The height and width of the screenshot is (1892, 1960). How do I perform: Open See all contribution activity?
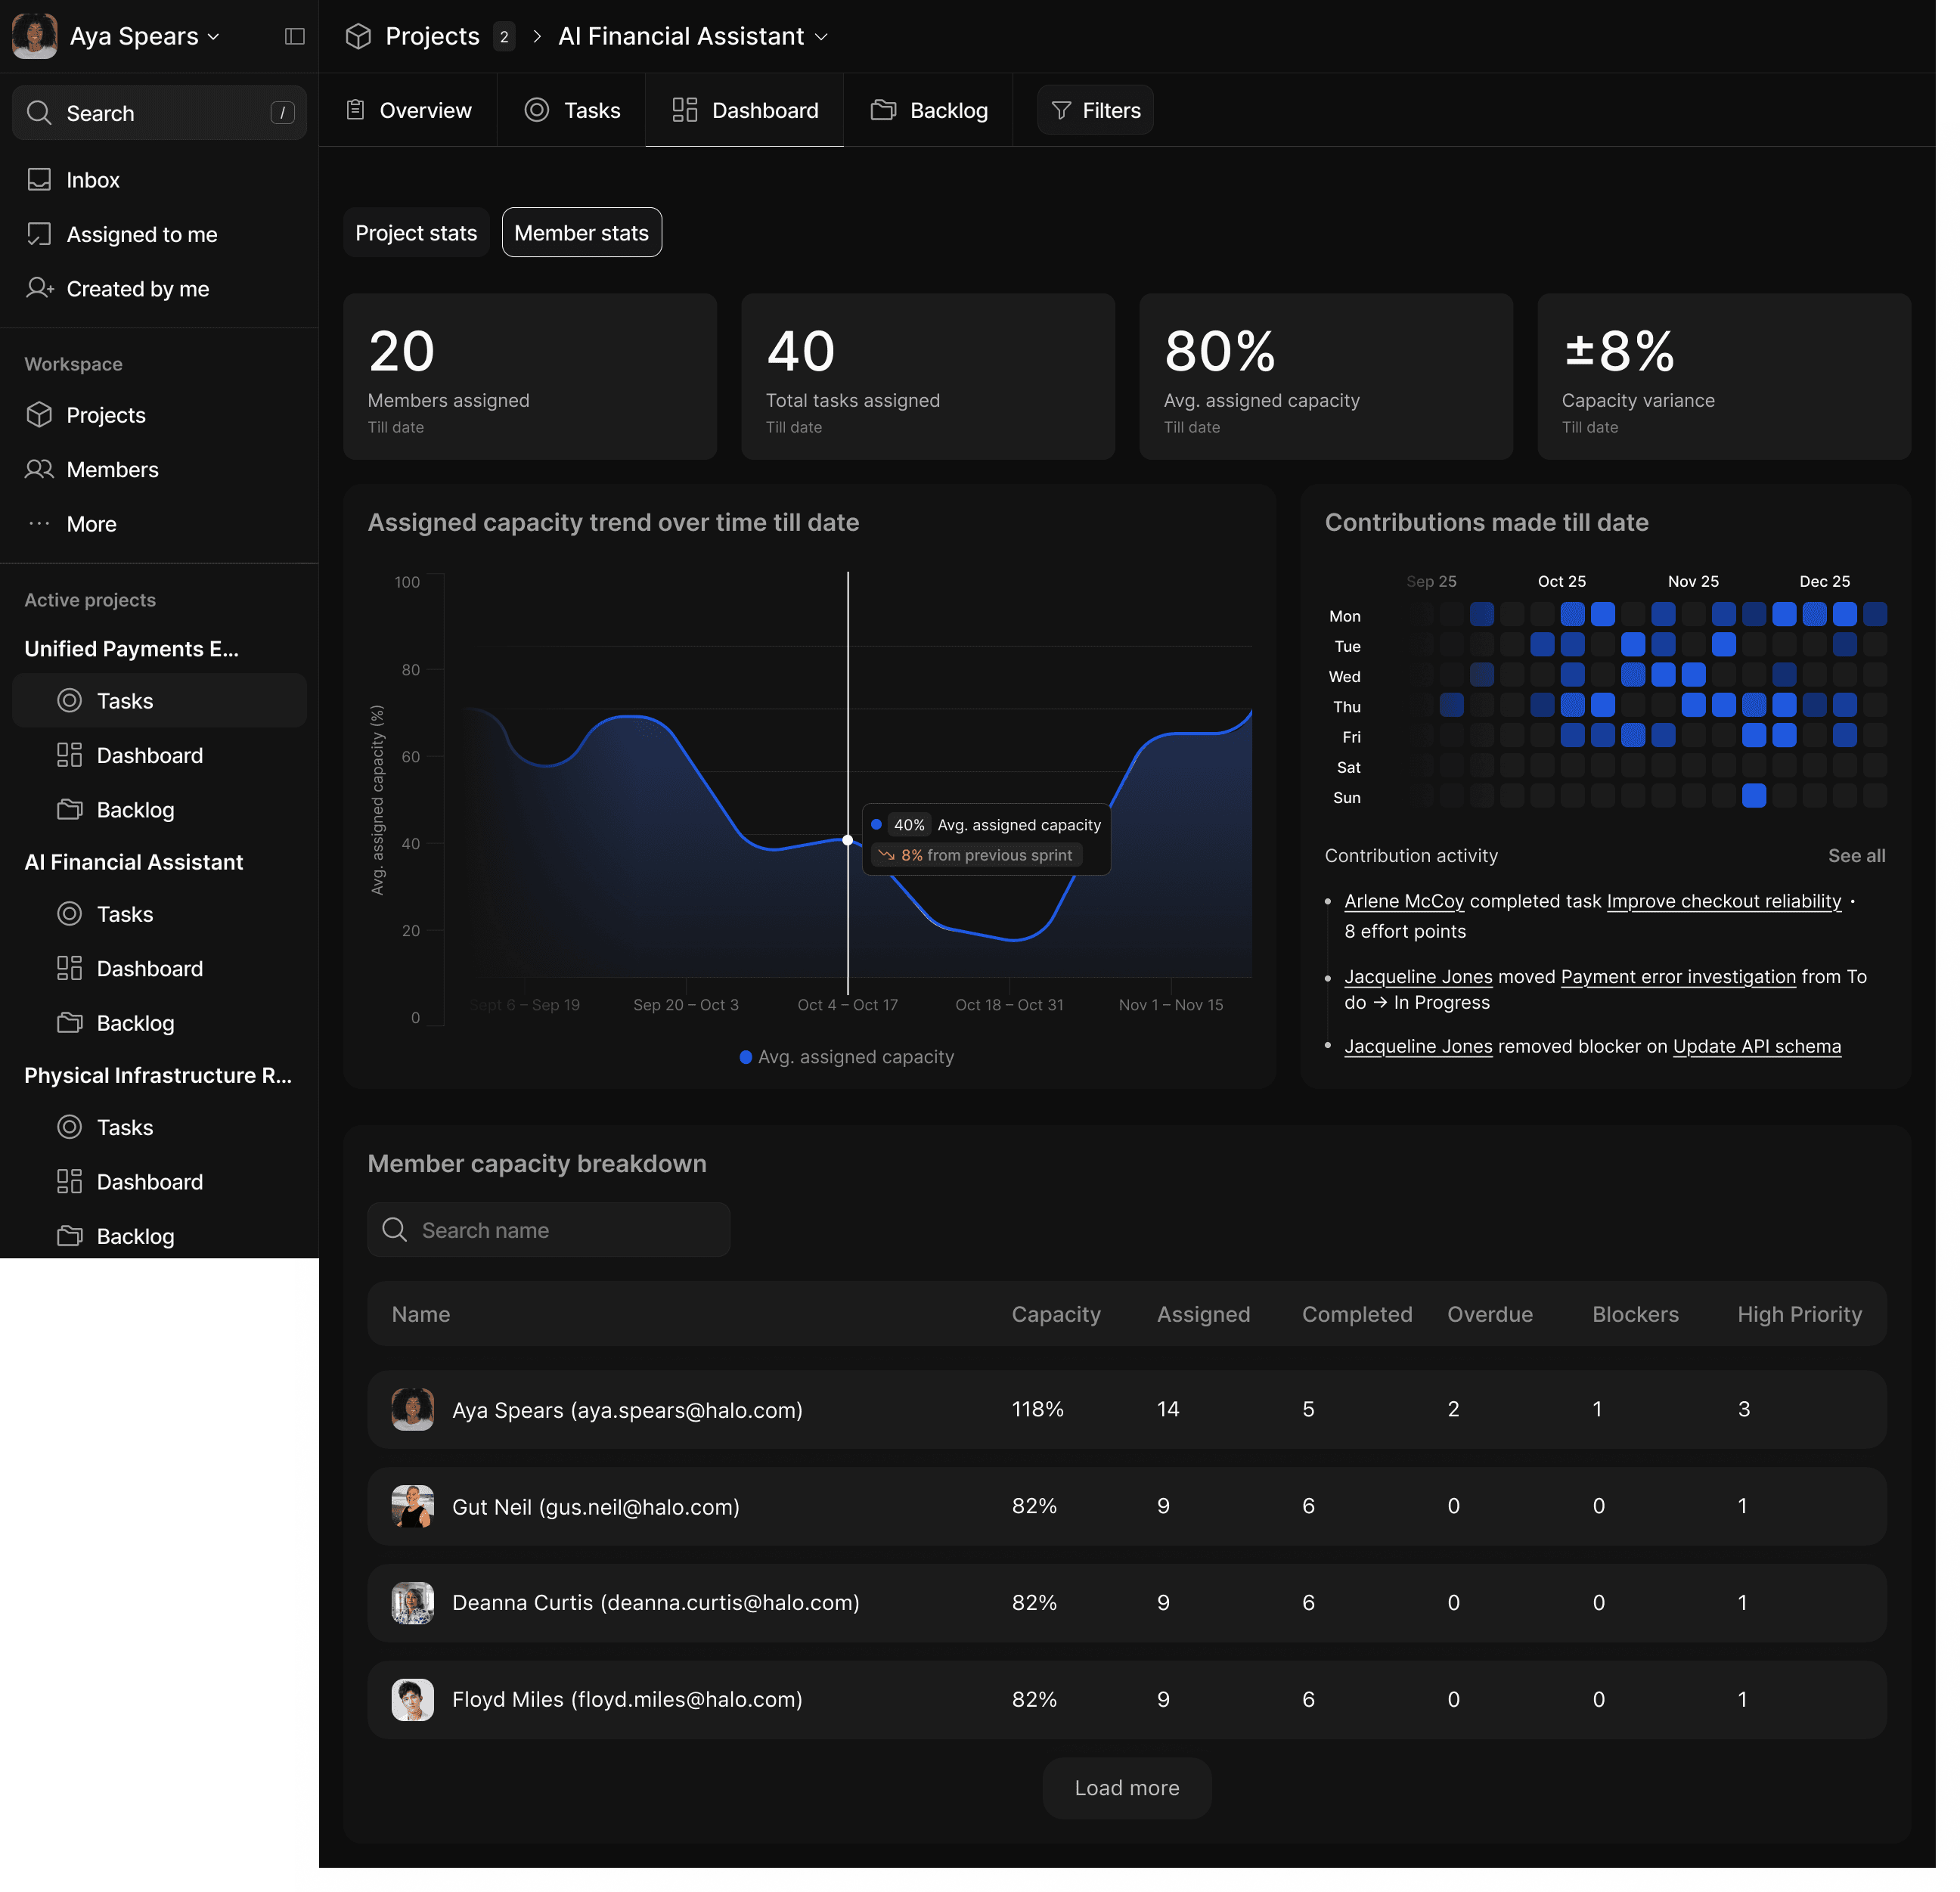tap(1856, 856)
